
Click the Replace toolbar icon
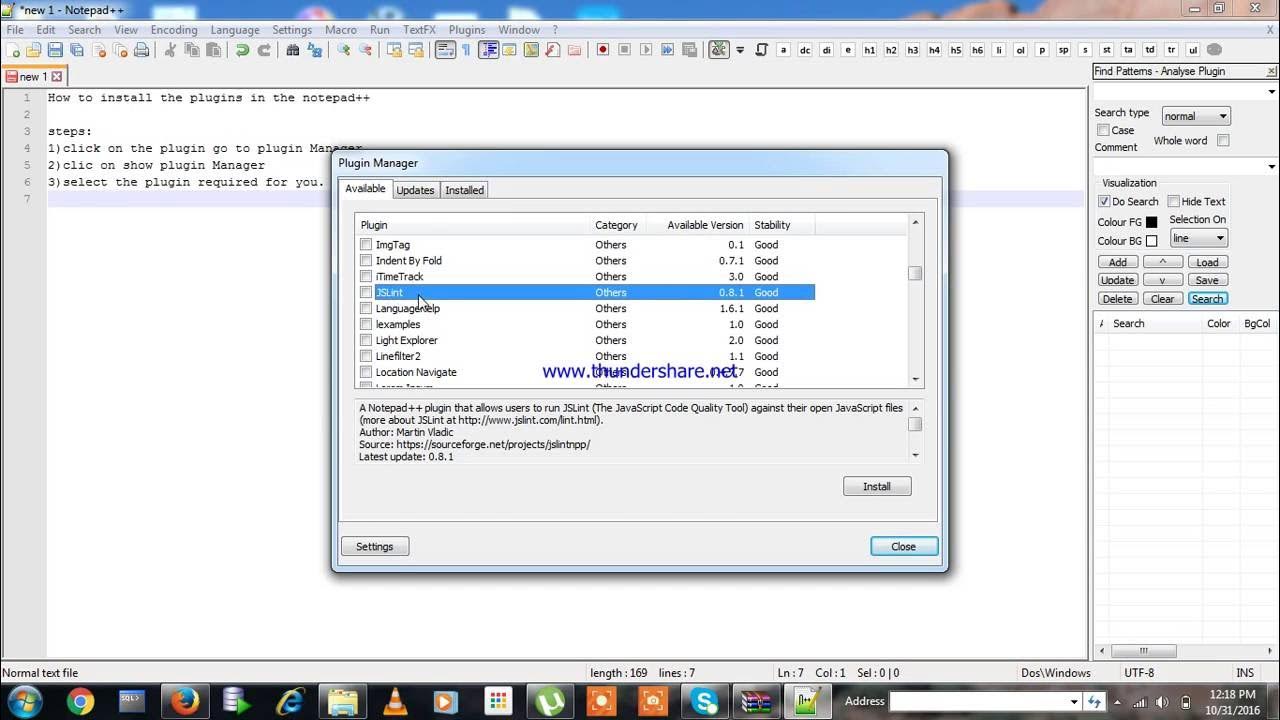tap(315, 50)
